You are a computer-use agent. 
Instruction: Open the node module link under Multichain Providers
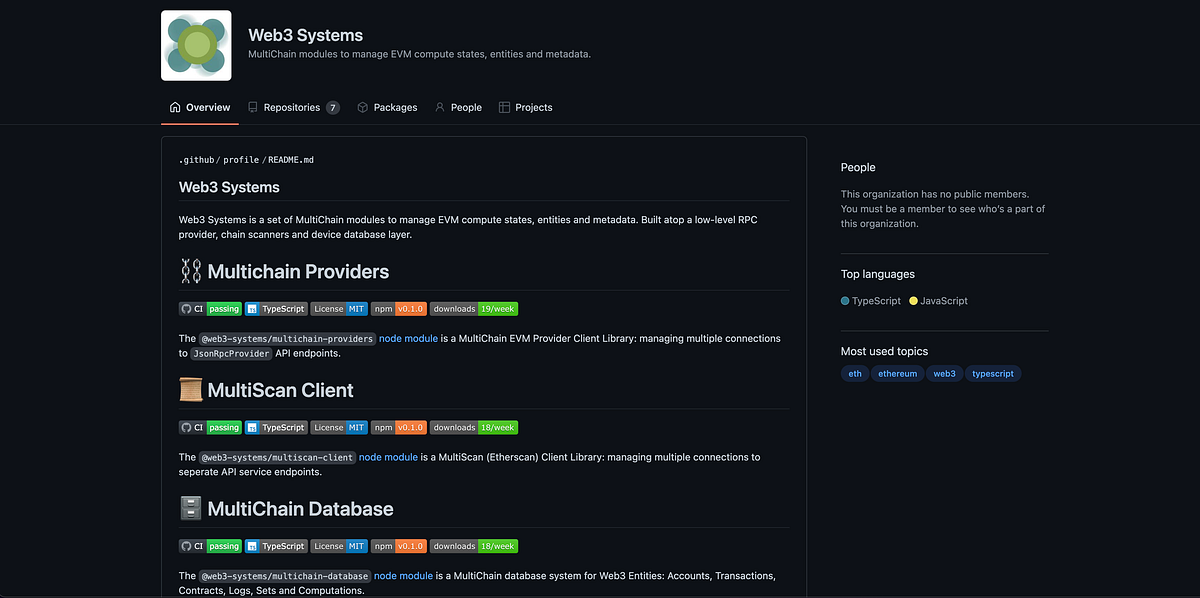tap(408, 338)
